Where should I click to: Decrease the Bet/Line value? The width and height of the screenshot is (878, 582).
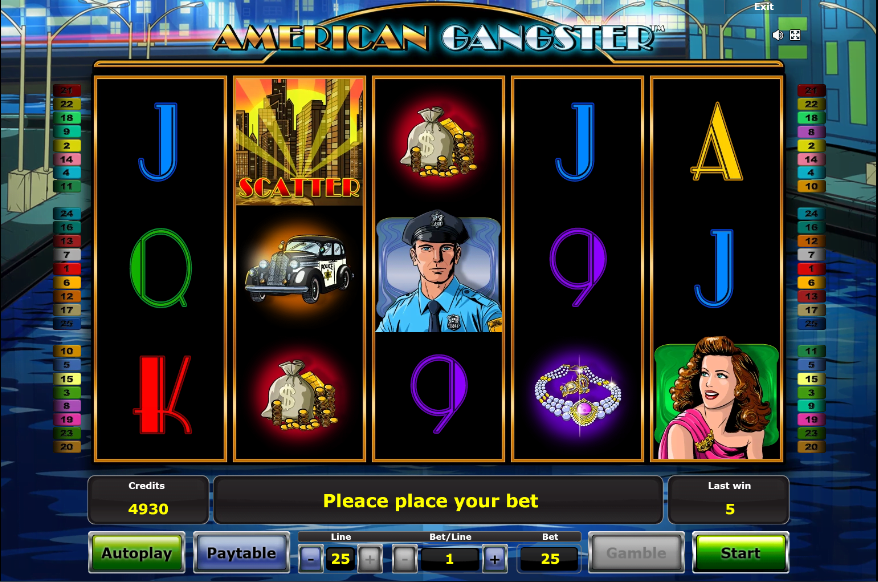[405, 559]
